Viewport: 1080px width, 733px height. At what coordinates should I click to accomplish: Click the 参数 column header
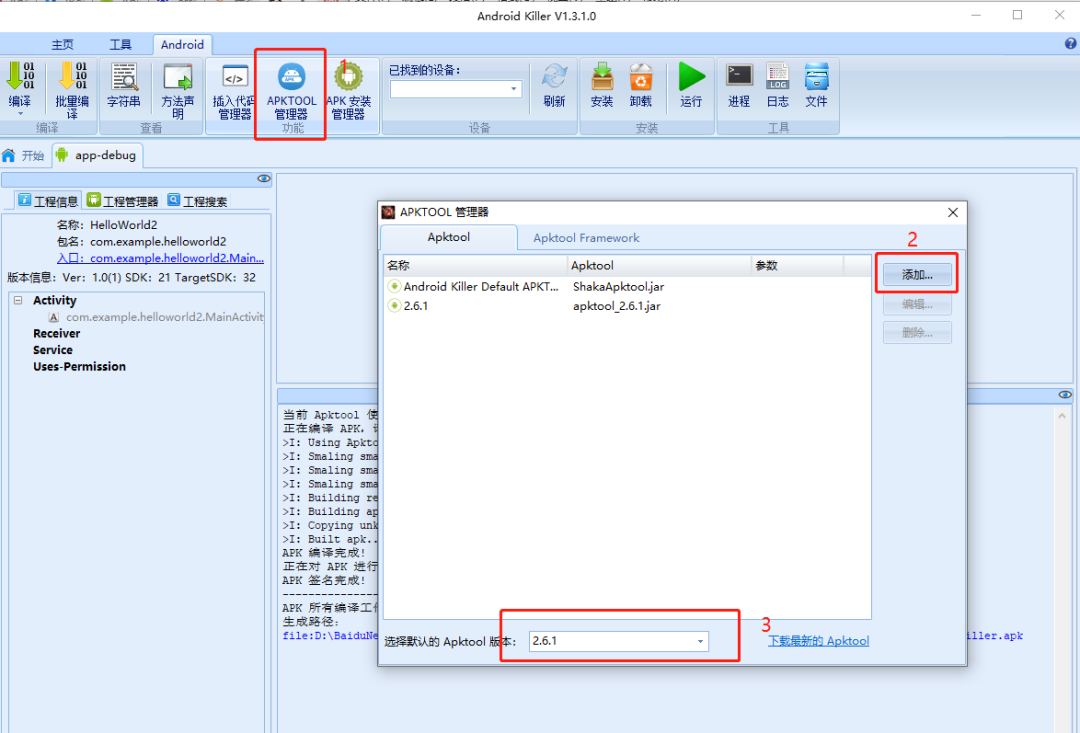(797, 265)
